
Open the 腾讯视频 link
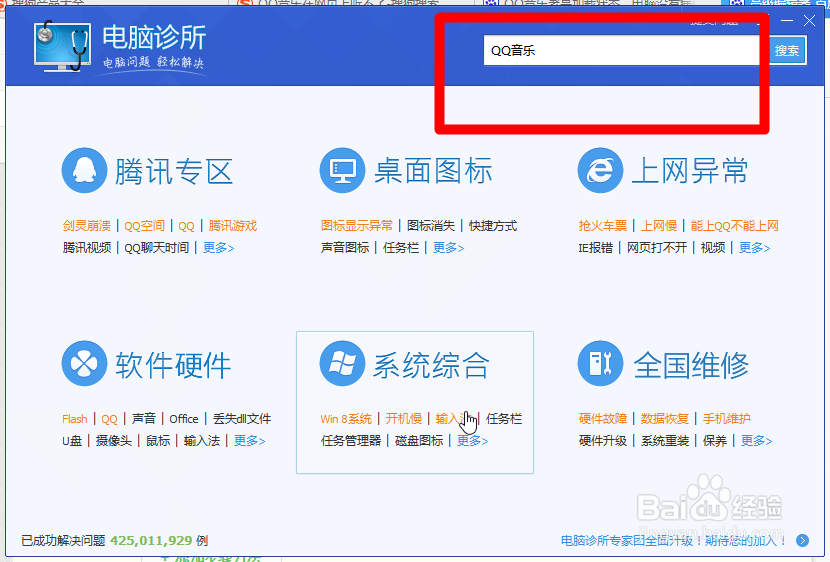tap(87, 248)
